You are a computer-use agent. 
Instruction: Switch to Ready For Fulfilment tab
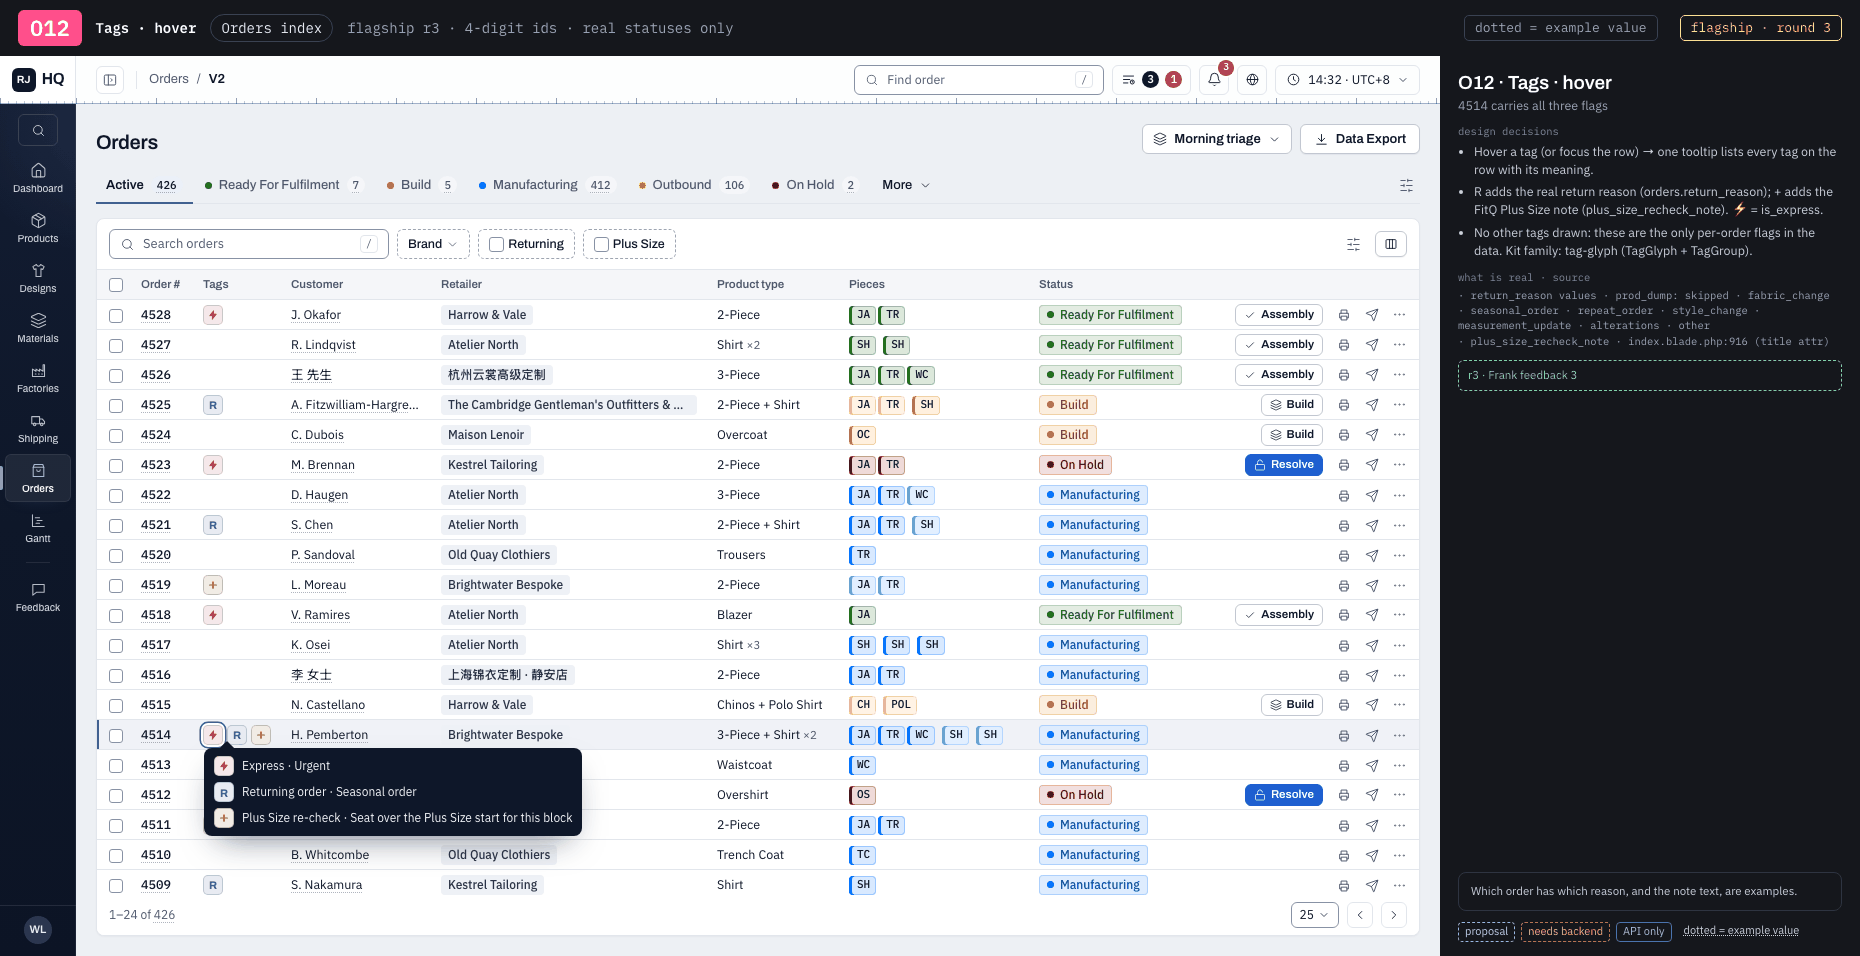pyautogui.click(x=284, y=185)
